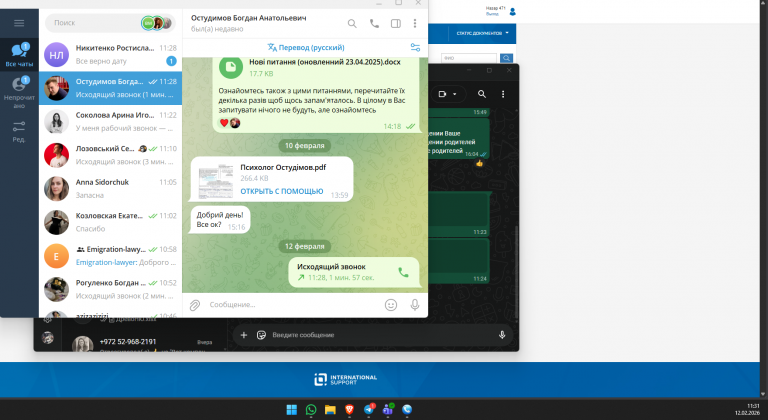Search within the Telegram chat
The width and height of the screenshot is (768, 420).
352,23
